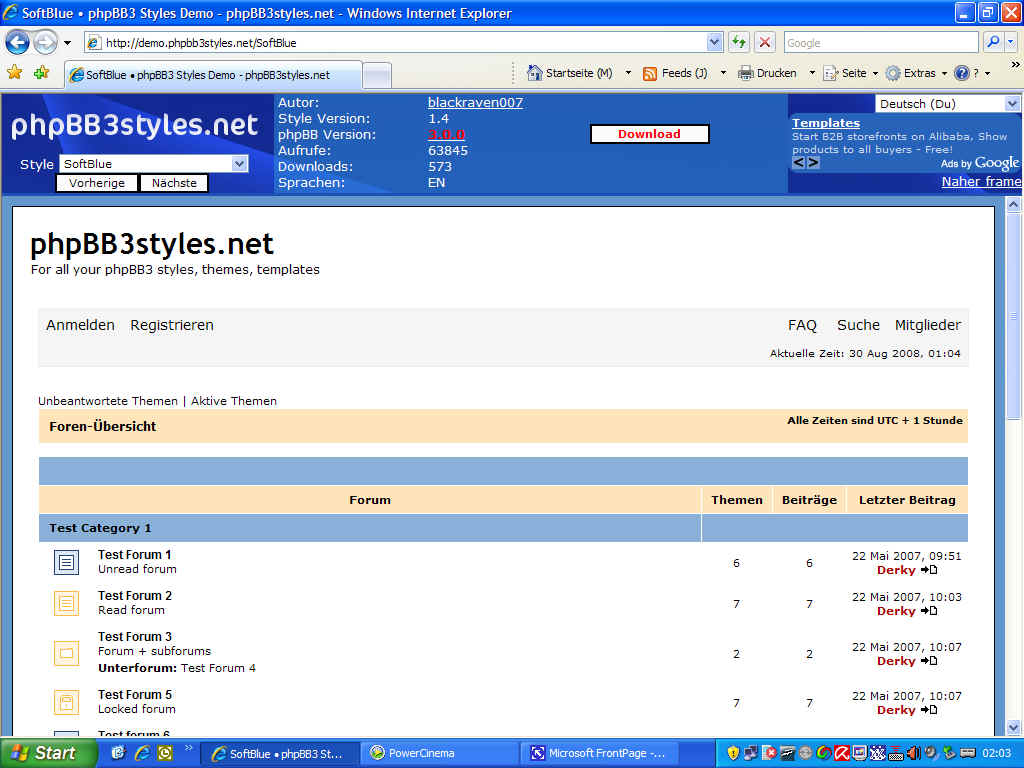Open the Mitglieder members link
Viewport: 1024px width, 768px height.
tap(928, 325)
